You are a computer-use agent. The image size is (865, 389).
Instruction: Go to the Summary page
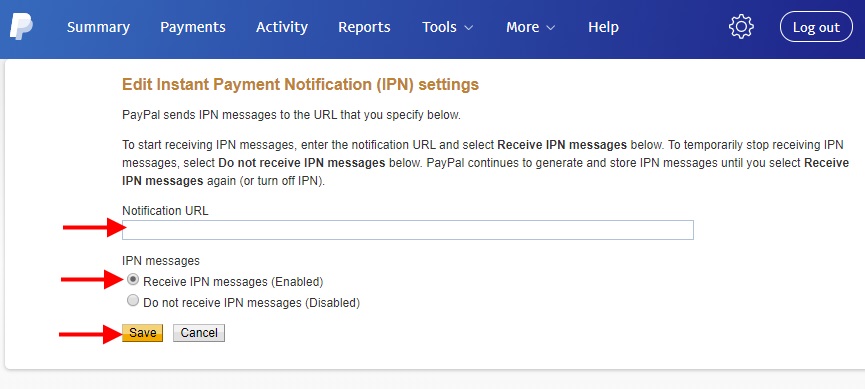tap(98, 27)
